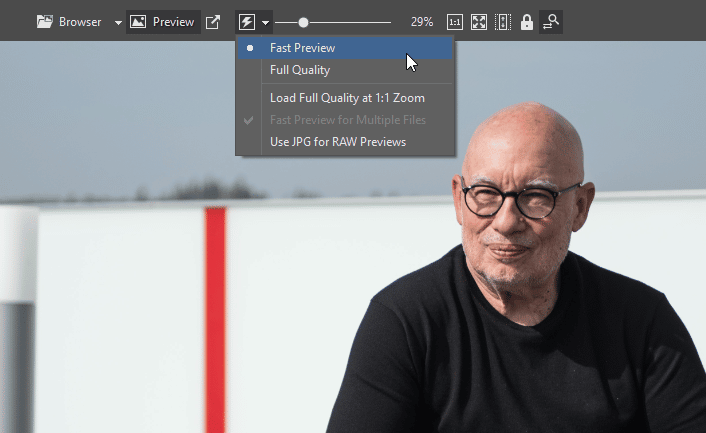This screenshot has height=433, width=706.
Task: Select Fast Preview option
Action: (x=345, y=48)
